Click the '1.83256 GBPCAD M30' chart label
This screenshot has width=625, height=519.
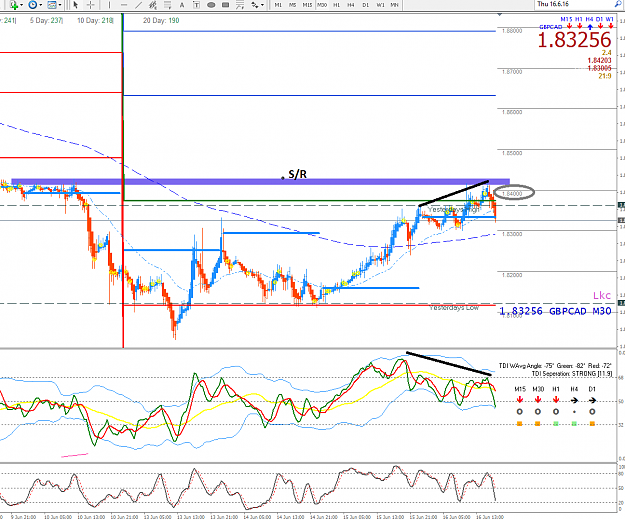[556, 311]
